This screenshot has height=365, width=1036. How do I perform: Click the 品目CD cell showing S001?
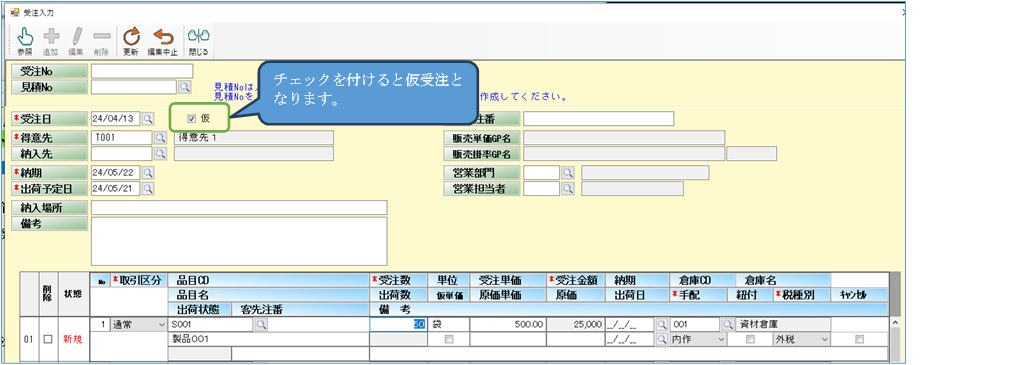tap(211, 325)
